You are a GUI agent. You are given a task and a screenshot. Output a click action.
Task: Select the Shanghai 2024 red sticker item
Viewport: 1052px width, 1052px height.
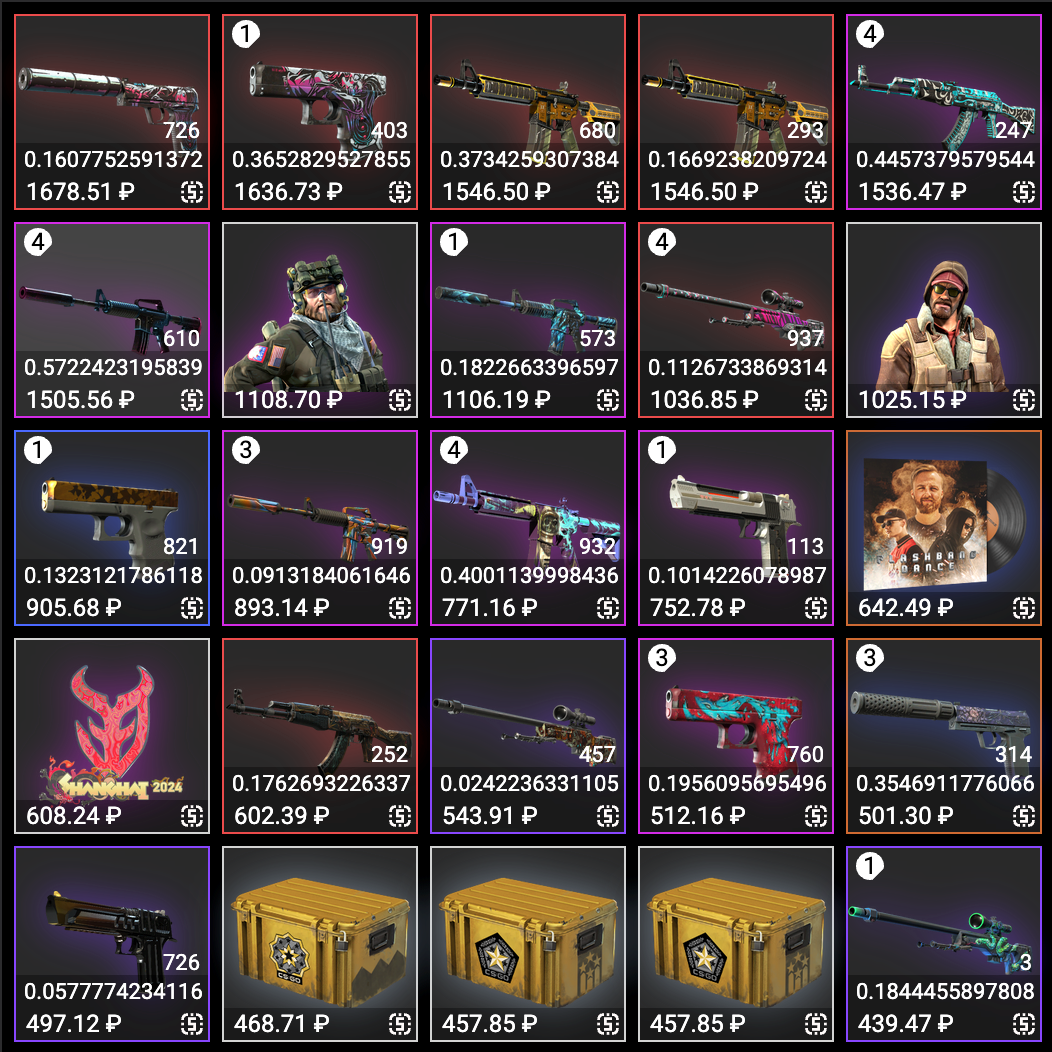coord(112,736)
